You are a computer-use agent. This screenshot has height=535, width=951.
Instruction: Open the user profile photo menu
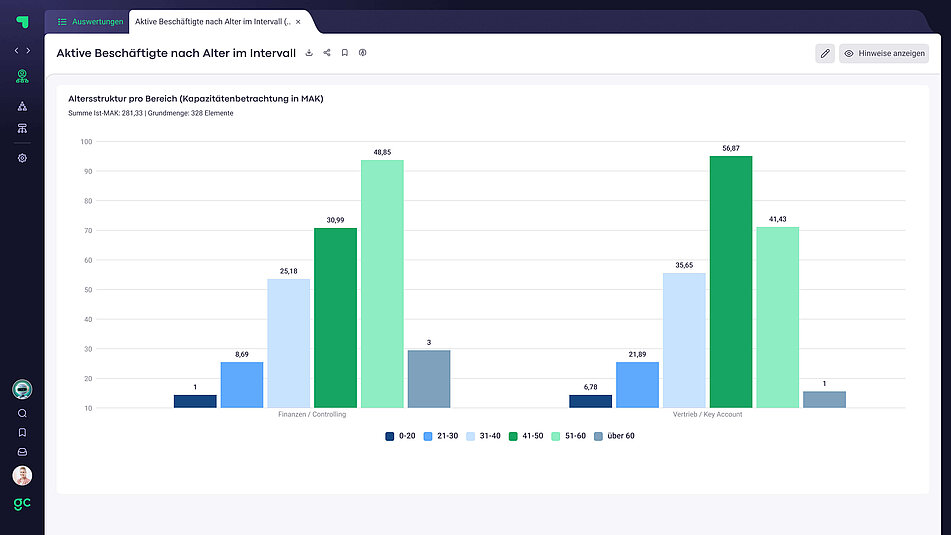tap(22, 476)
